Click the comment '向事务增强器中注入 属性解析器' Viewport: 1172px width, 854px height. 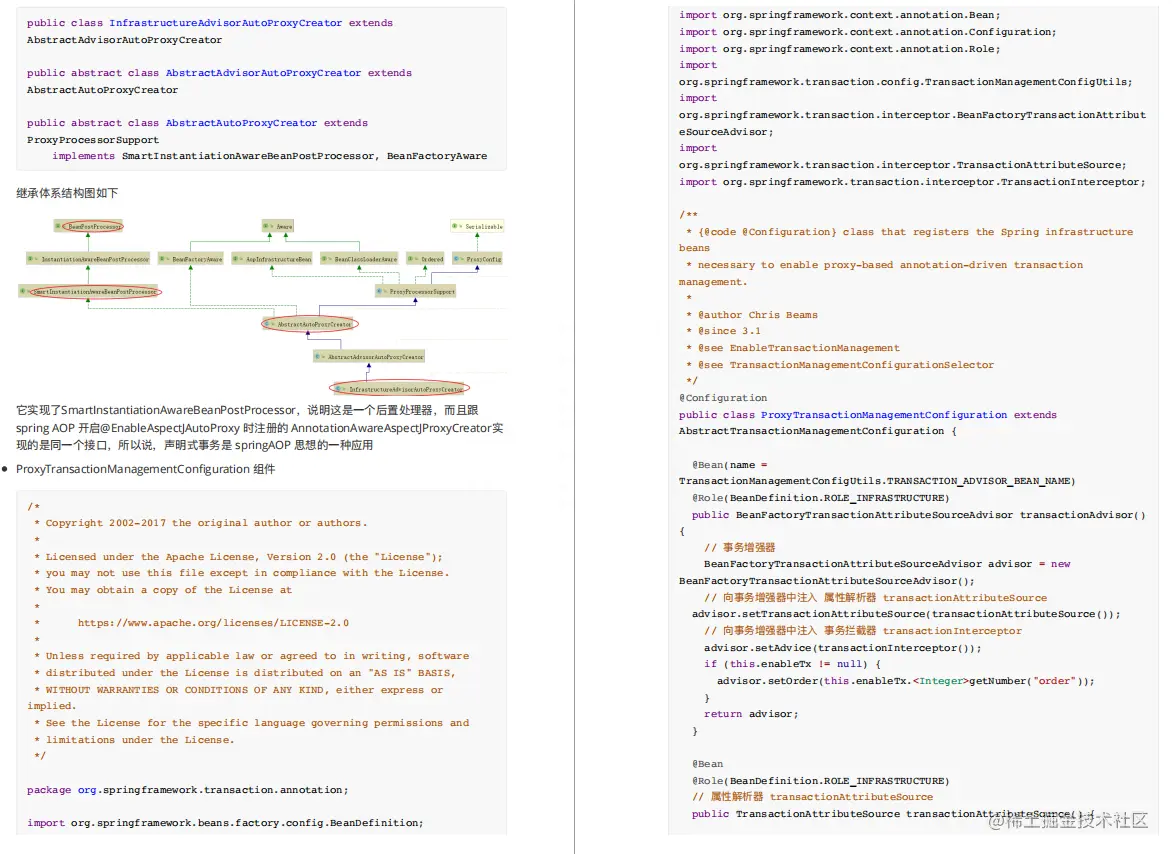point(875,598)
